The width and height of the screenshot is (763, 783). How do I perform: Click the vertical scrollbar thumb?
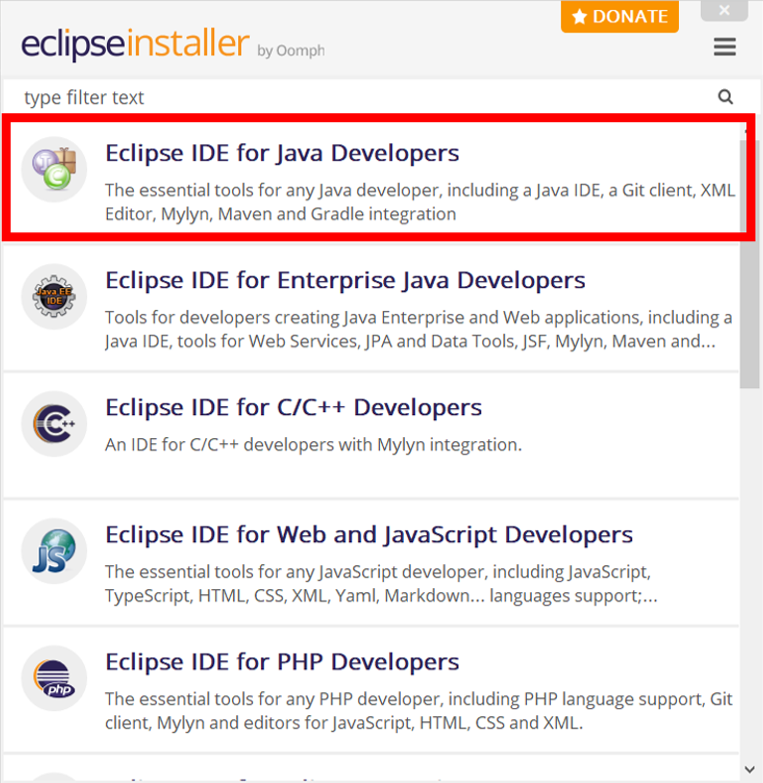(750, 264)
